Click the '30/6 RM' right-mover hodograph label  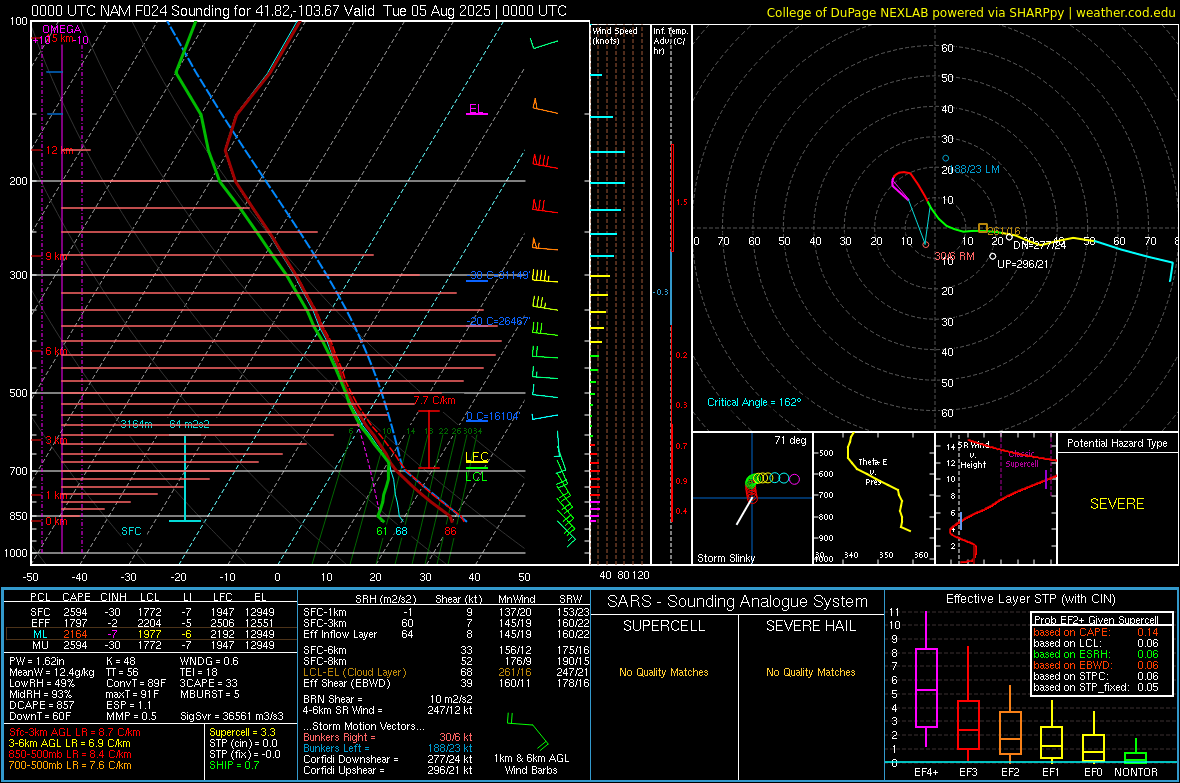click(x=954, y=256)
